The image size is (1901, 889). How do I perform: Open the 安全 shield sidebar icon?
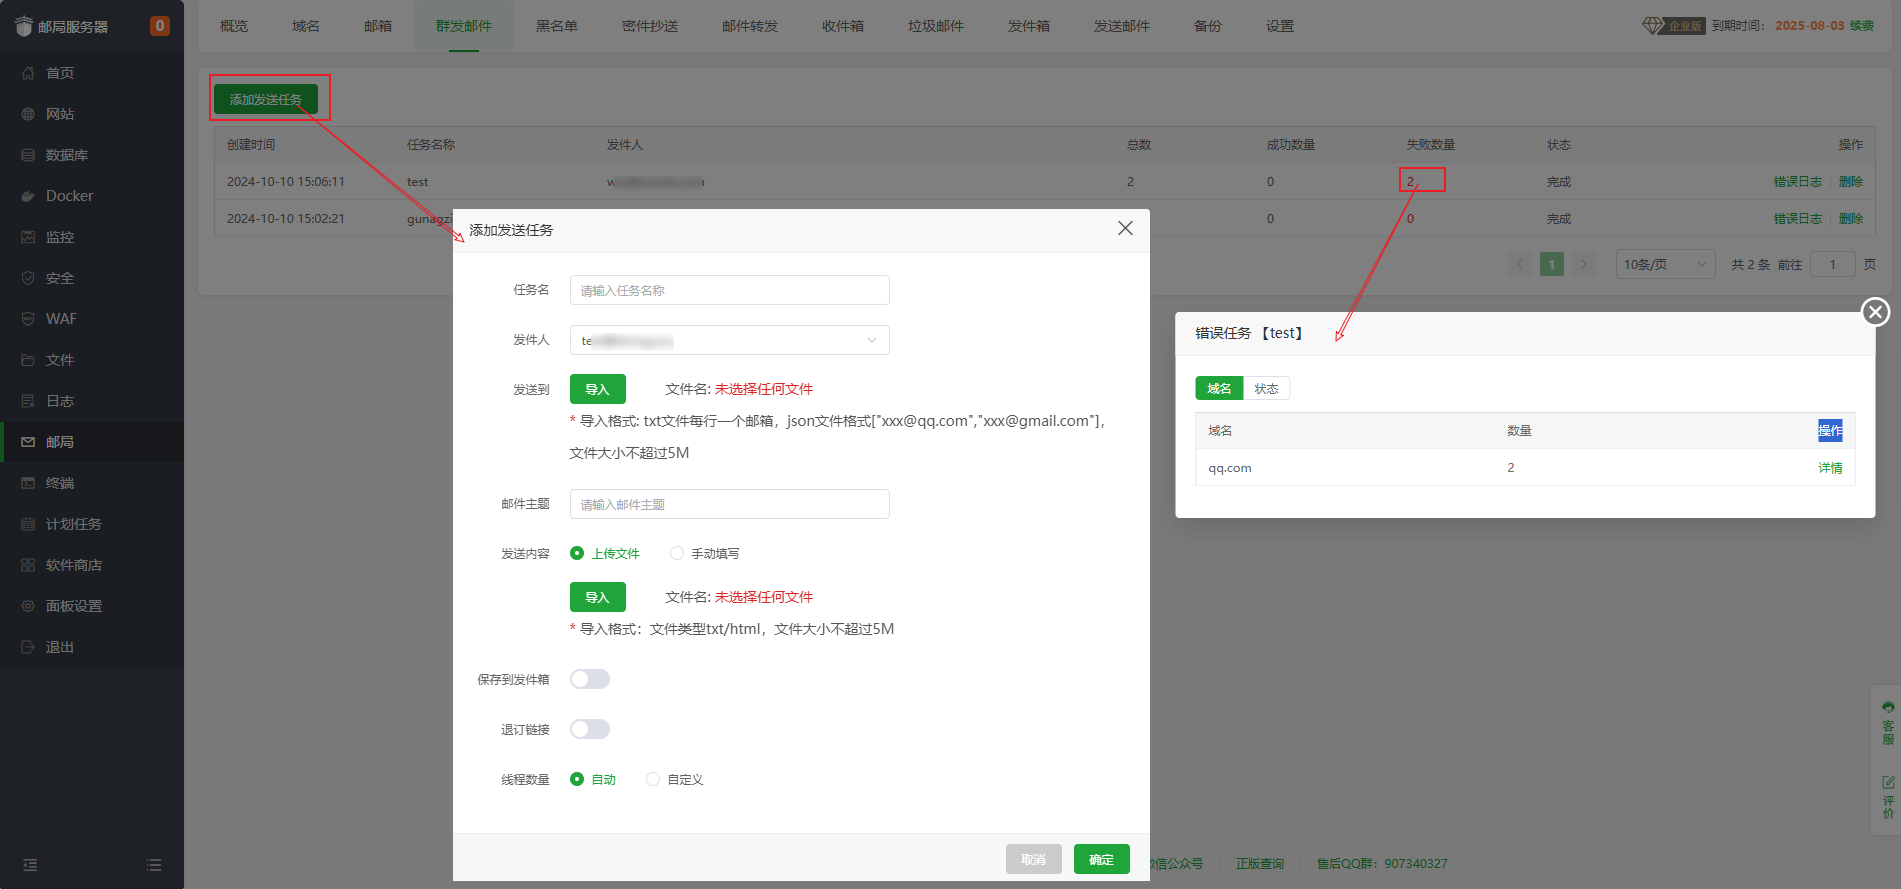28,278
